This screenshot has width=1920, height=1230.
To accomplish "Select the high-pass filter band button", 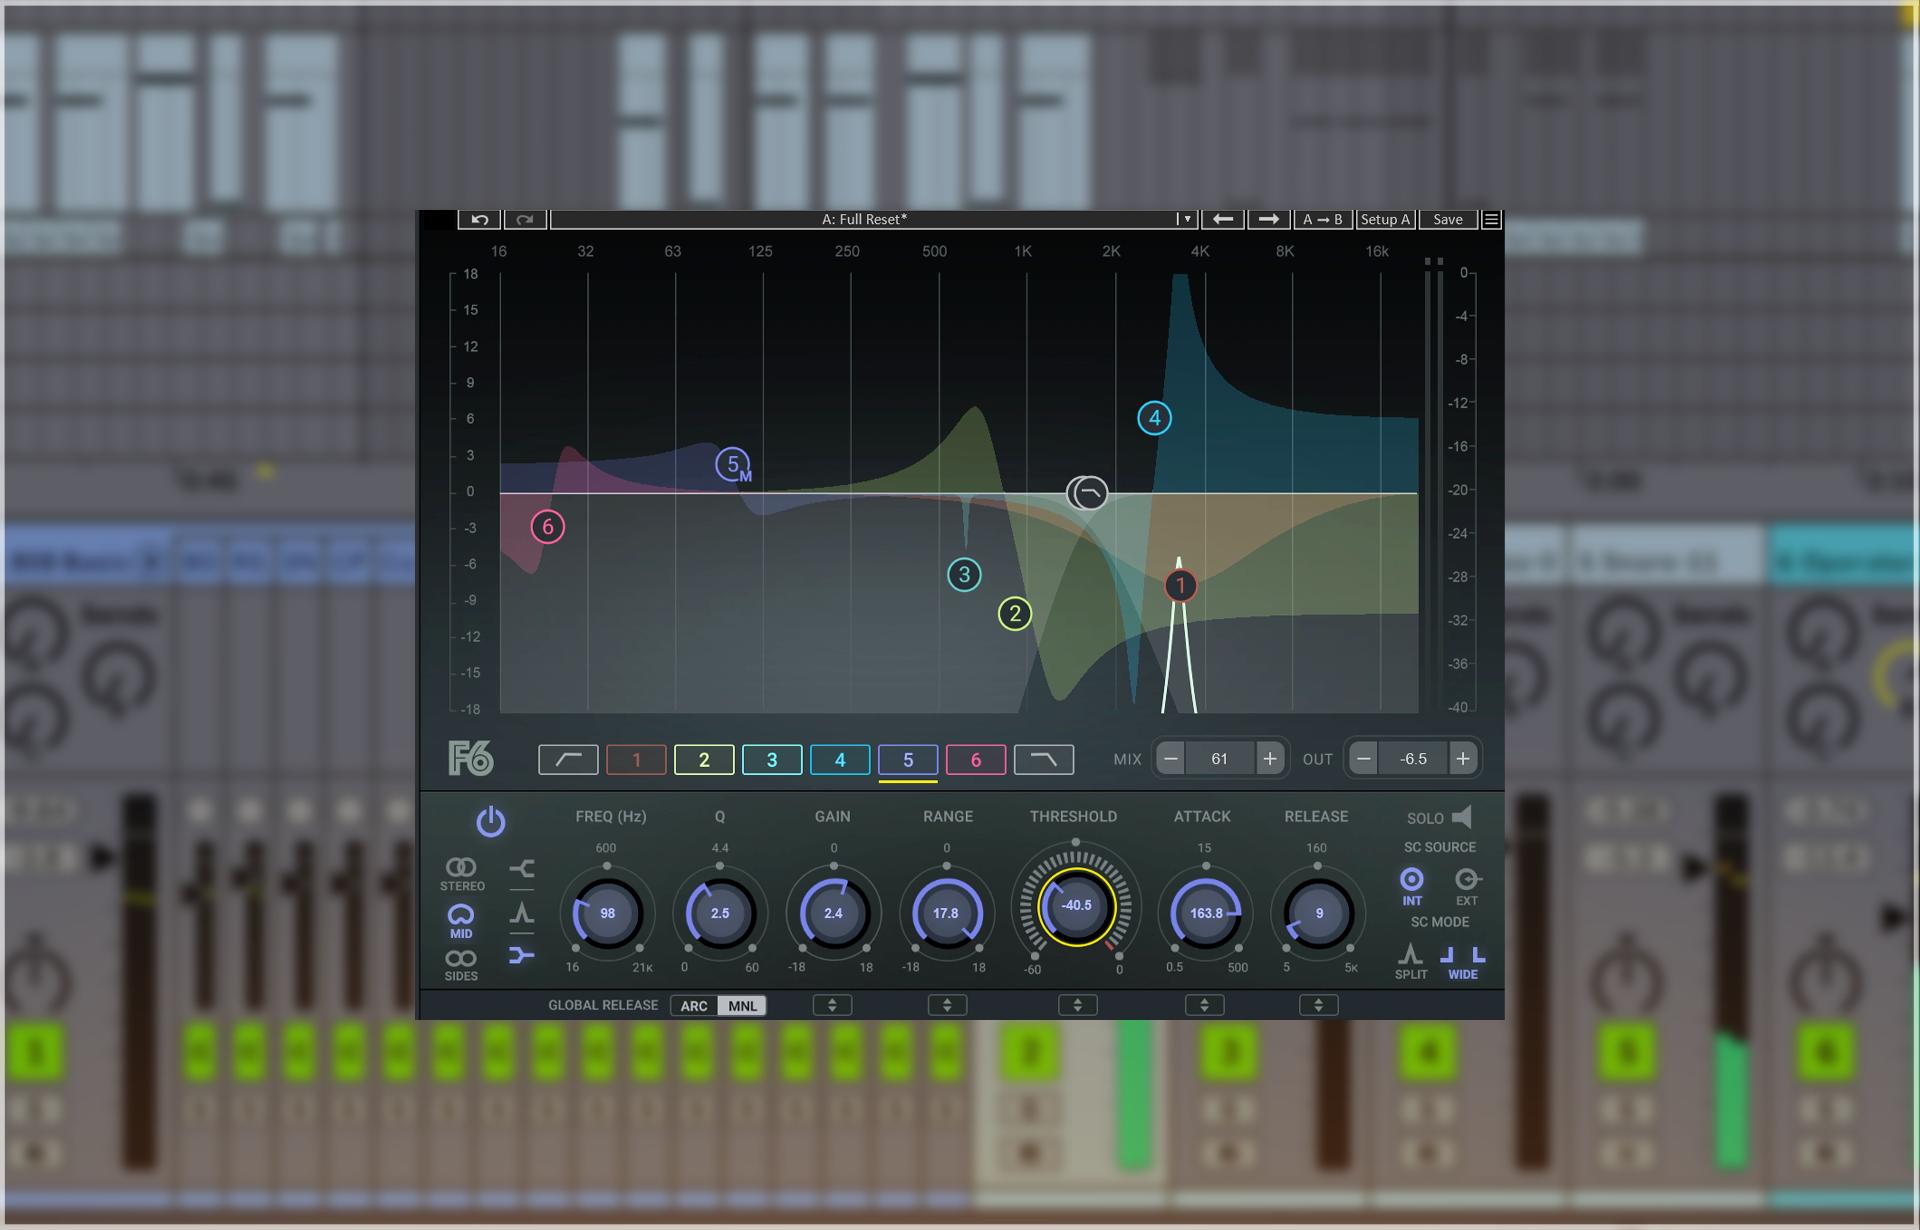I will click(568, 760).
